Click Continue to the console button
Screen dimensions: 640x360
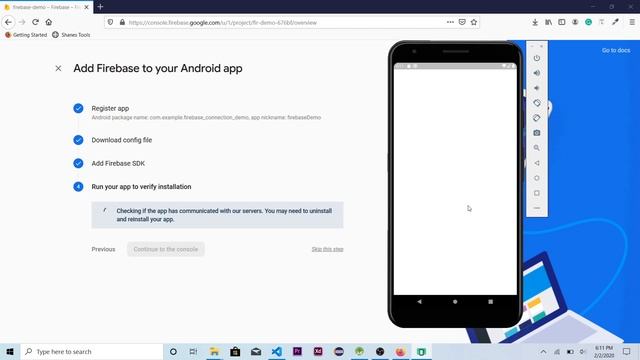(x=166, y=249)
